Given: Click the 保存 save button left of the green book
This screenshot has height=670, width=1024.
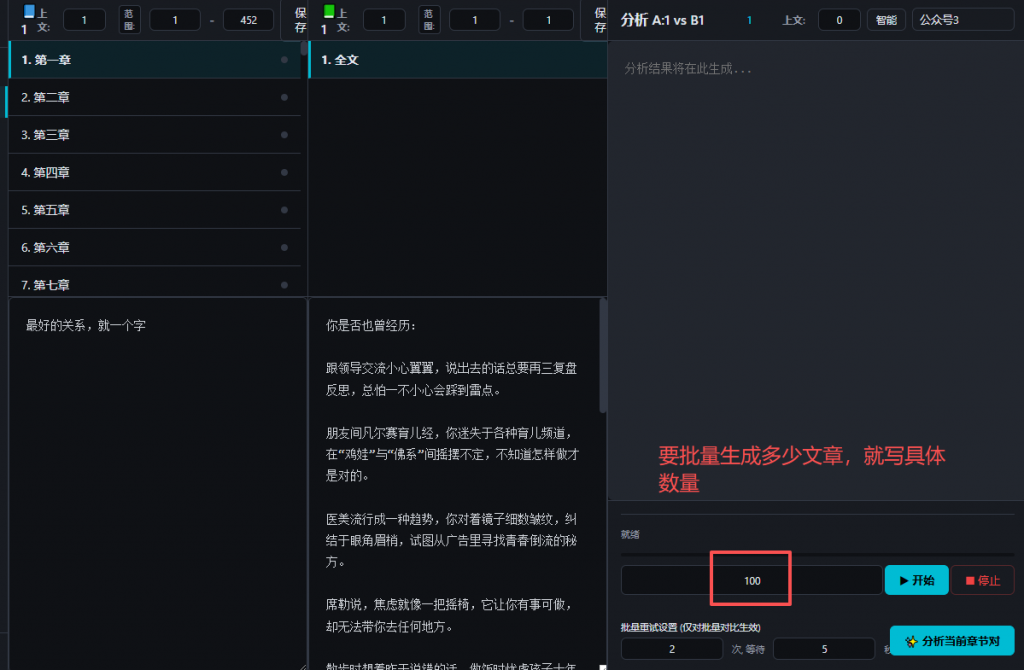Looking at the screenshot, I should (301, 20).
